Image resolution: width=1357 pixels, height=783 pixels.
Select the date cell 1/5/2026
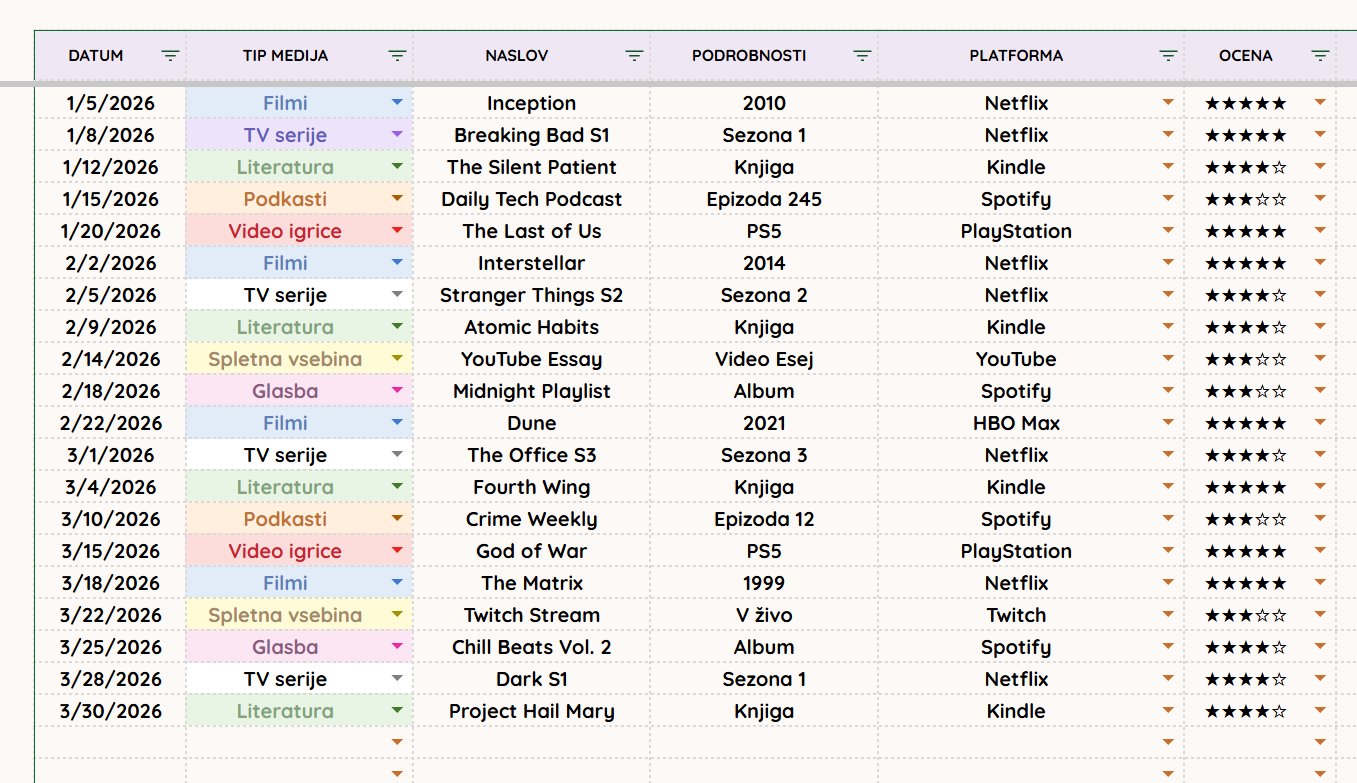coord(110,103)
